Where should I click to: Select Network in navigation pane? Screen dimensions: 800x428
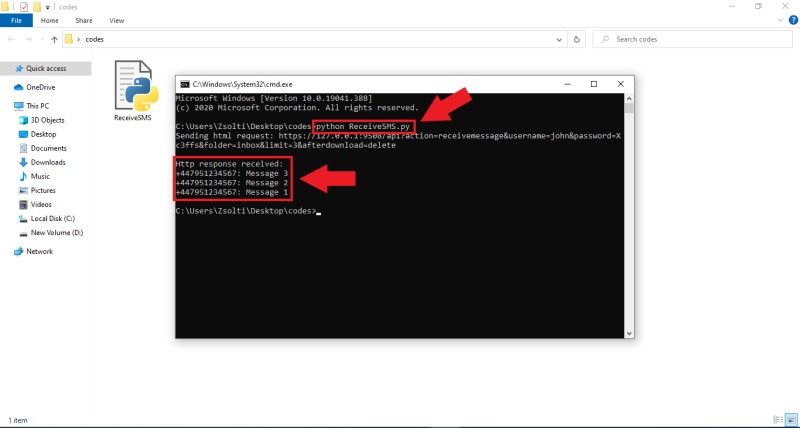[x=39, y=251]
